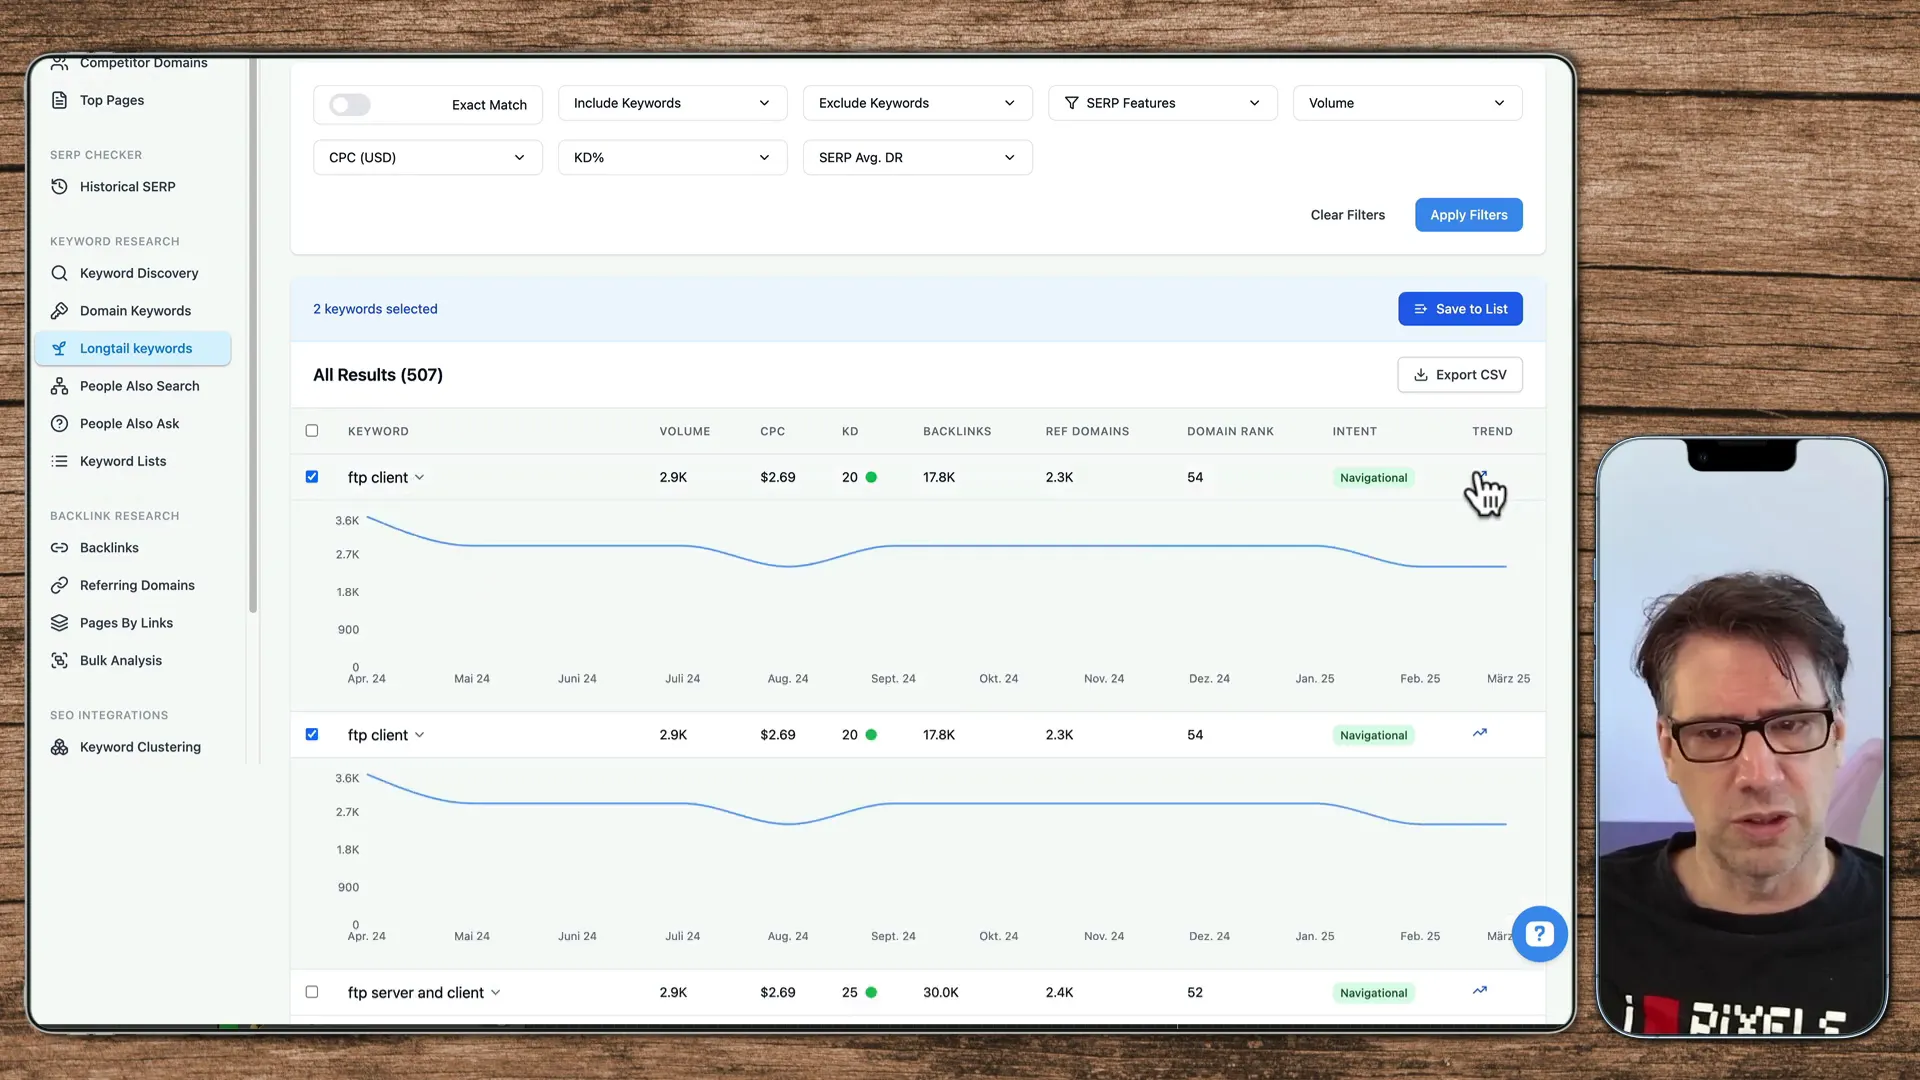The height and width of the screenshot is (1080, 1920).
Task: Go to Historical SERP page
Action: point(127,187)
